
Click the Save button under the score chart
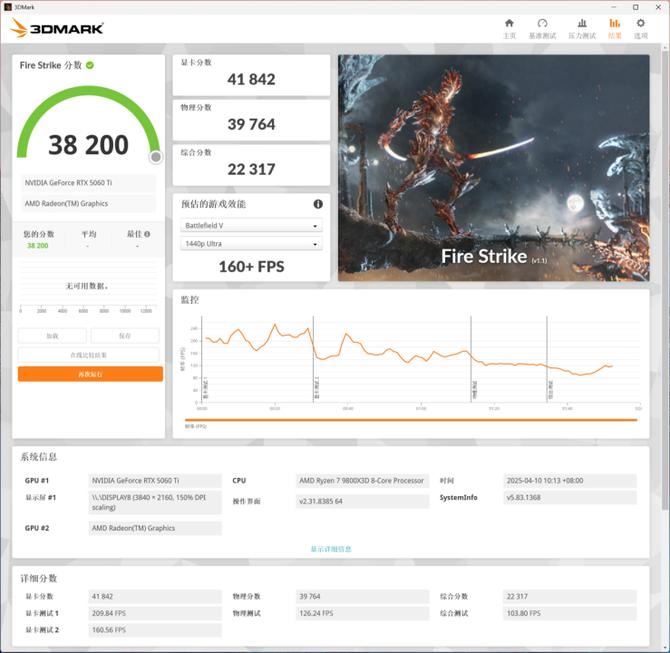pos(125,336)
